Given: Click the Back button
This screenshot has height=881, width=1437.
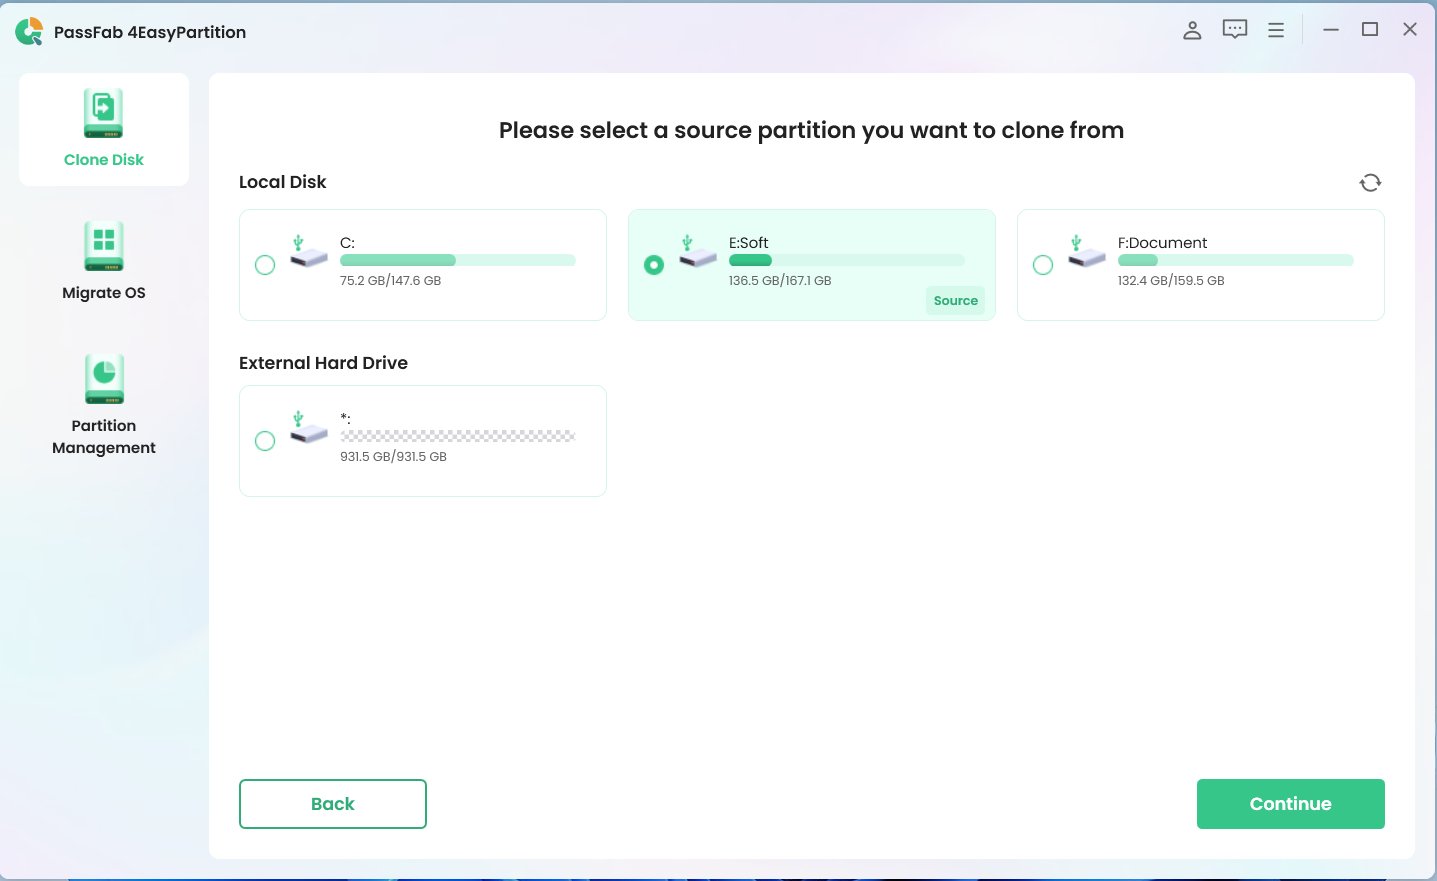Looking at the screenshot, I should pos(333,804).
